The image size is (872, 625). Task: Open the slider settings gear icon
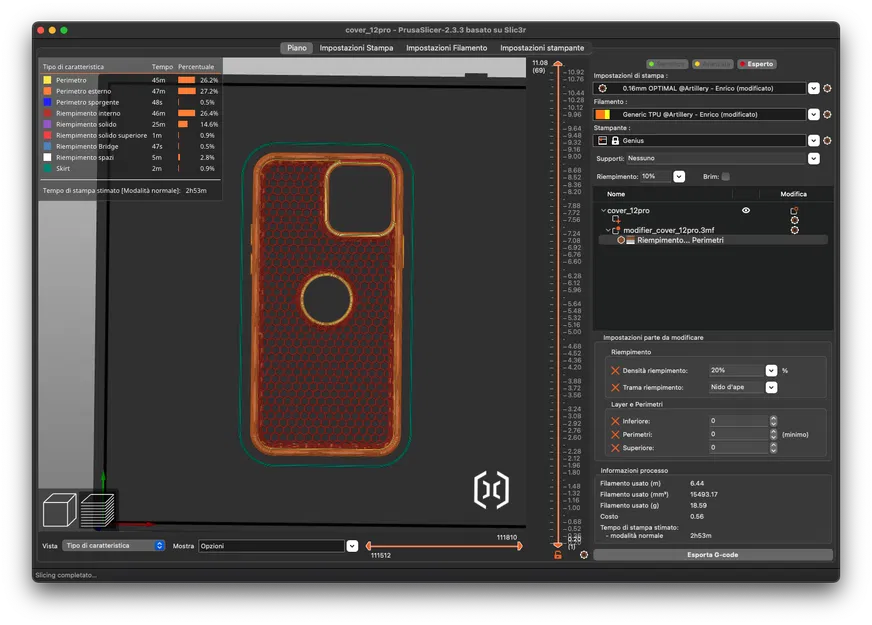point(583,555)
